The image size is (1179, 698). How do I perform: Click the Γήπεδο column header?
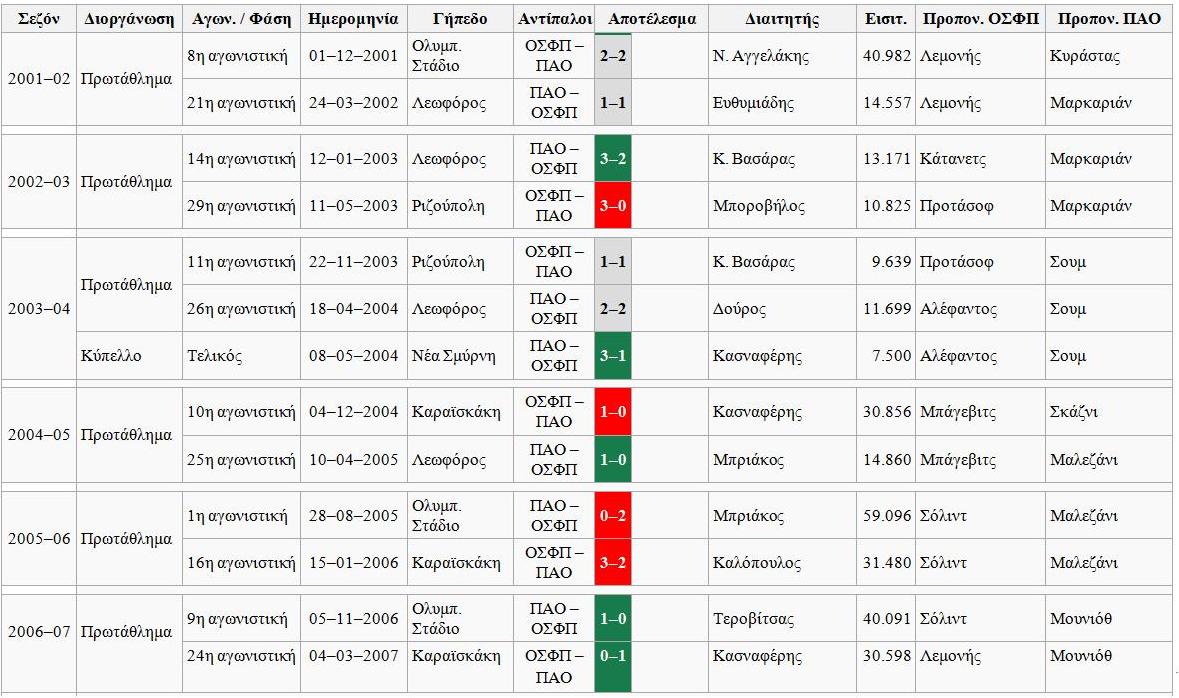[x=460, y=19]
